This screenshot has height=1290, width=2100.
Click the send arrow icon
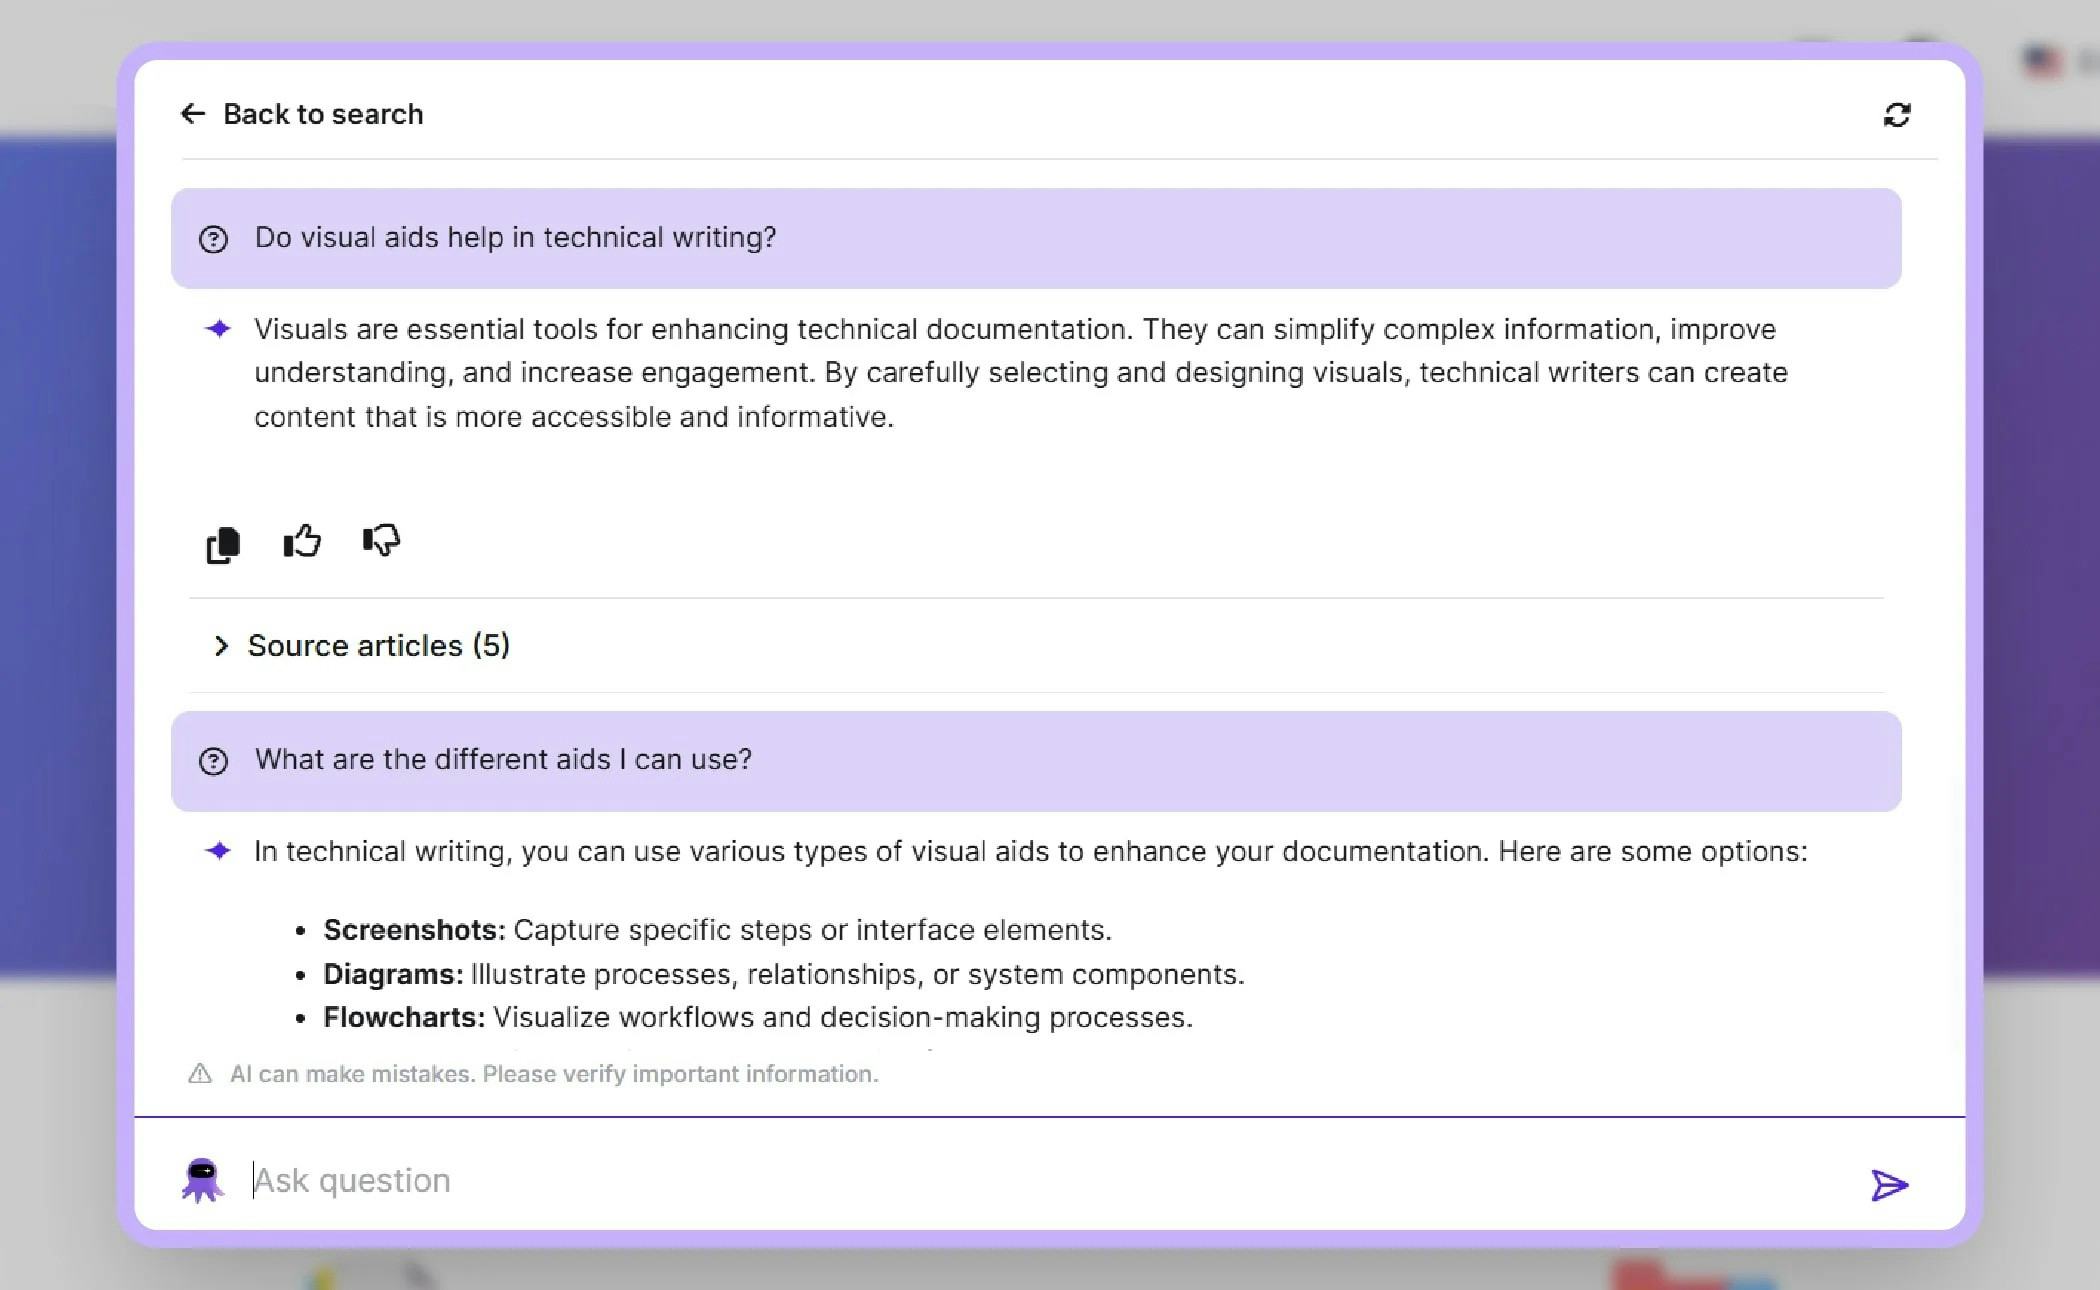pyautogui.click(x=1888, y=1185)
